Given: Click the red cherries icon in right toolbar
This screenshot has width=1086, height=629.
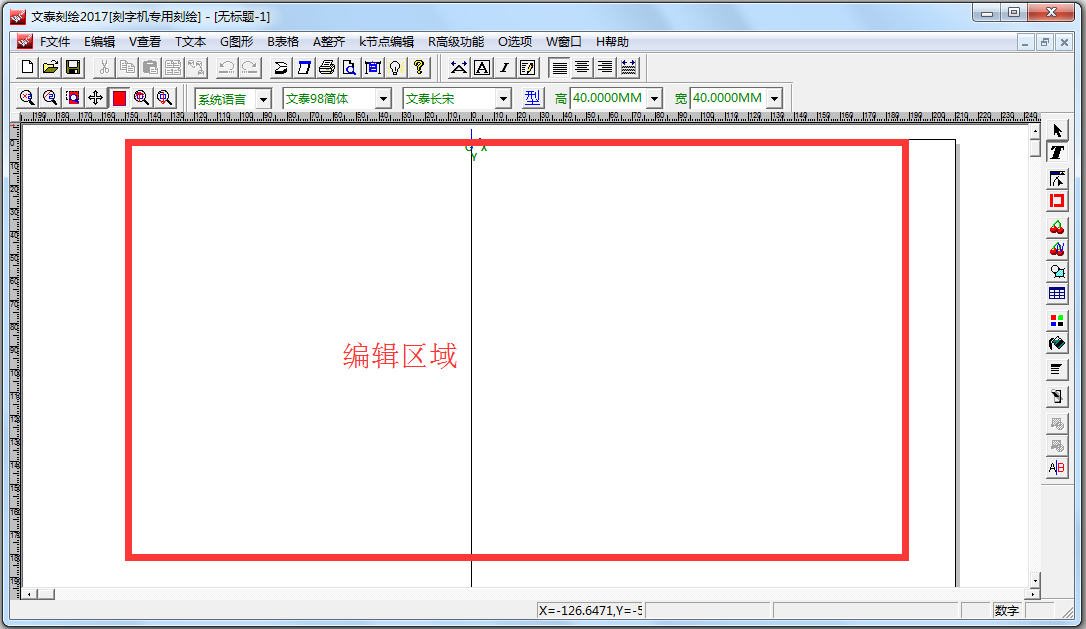Looking at the screenshot, I should 1057,227.
